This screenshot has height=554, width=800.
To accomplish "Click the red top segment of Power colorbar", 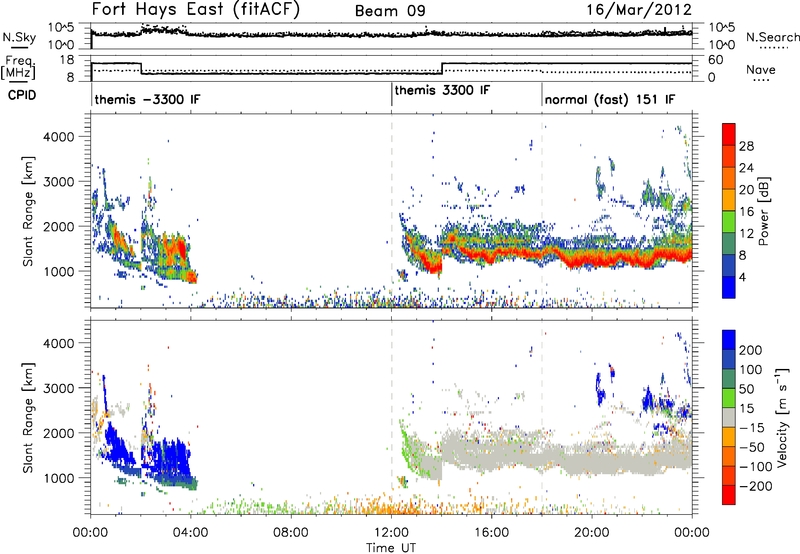I will [x=729, y=134].
